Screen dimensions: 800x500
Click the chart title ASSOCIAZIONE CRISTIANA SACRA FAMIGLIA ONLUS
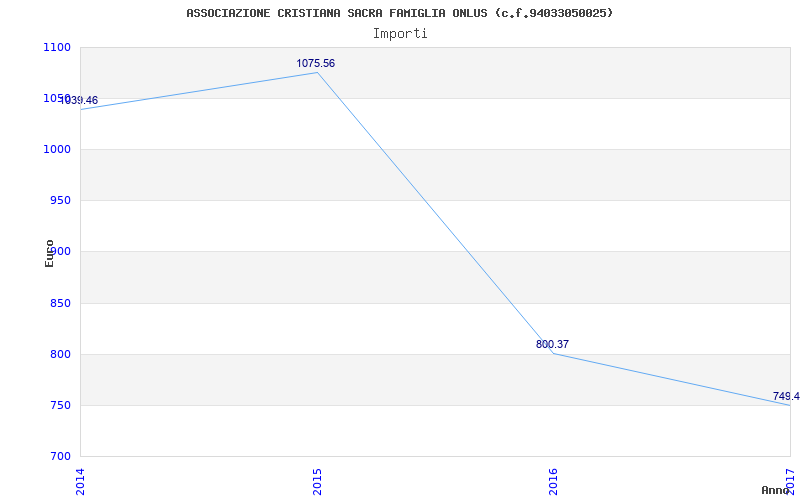[399, 13]
